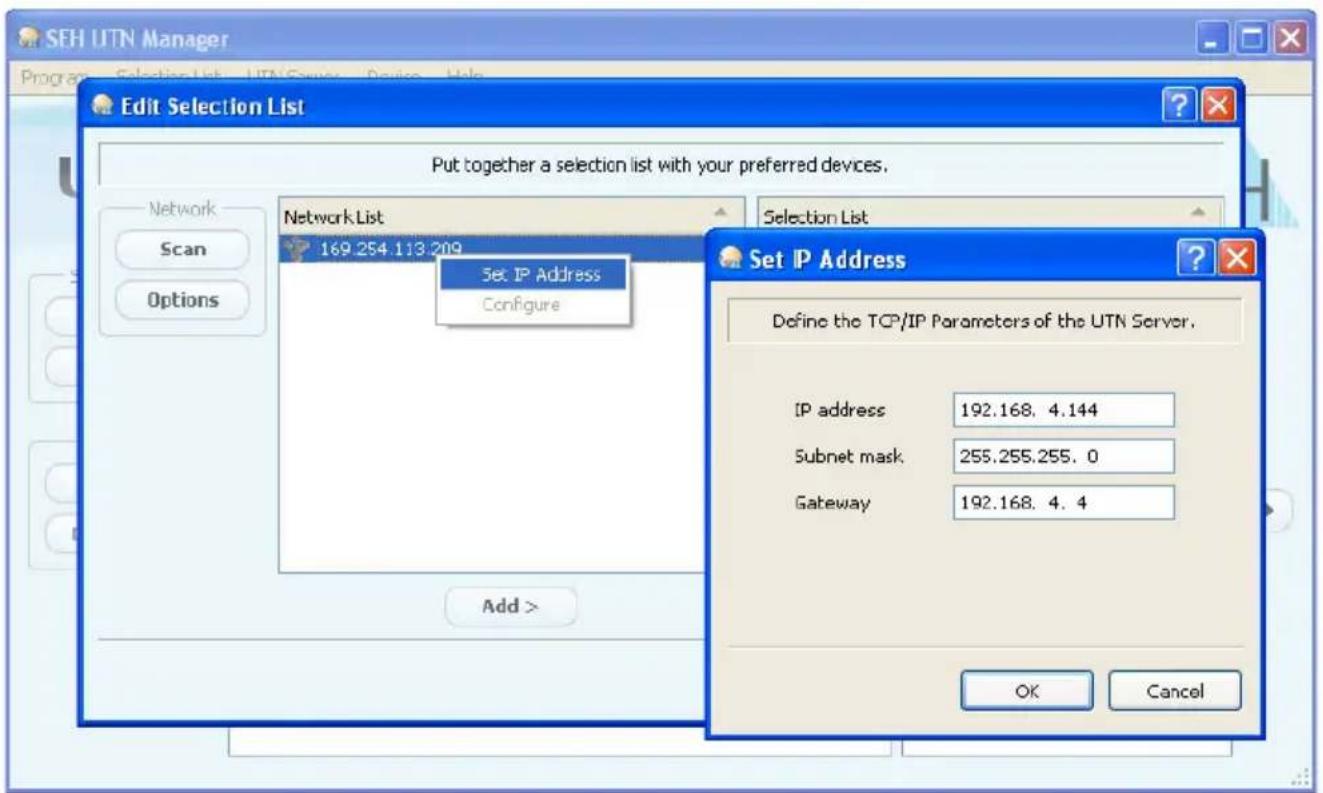Select the greyed Configure context menu entry

[x=533, y=305]
